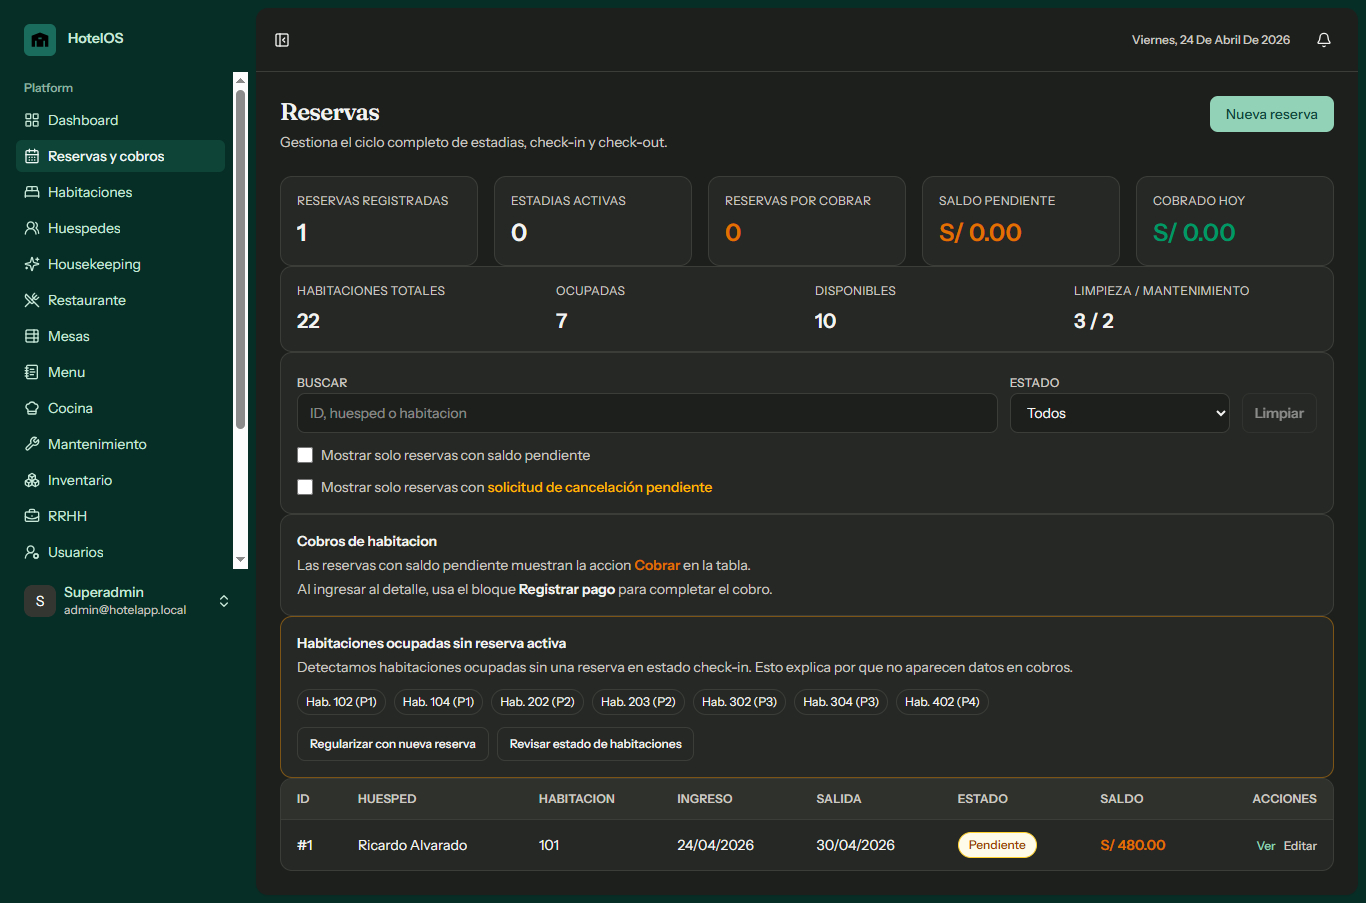Open Dashboard via its grid icon

point(32,120)
